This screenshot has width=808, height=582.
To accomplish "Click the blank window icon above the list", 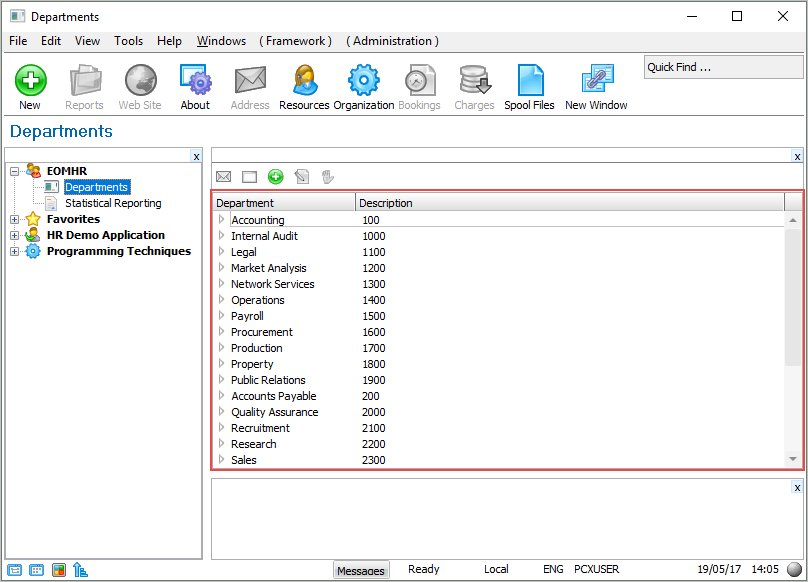I will [249, 177].
